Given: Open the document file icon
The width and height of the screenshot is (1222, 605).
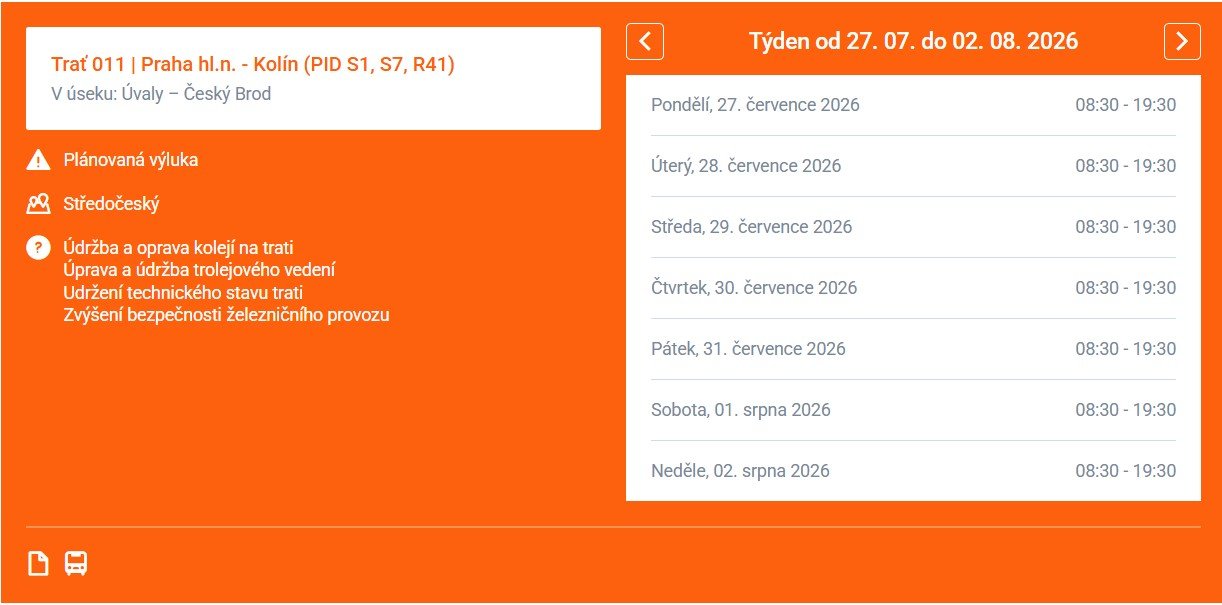Looking at the screenshot, I should click(38, 563).
